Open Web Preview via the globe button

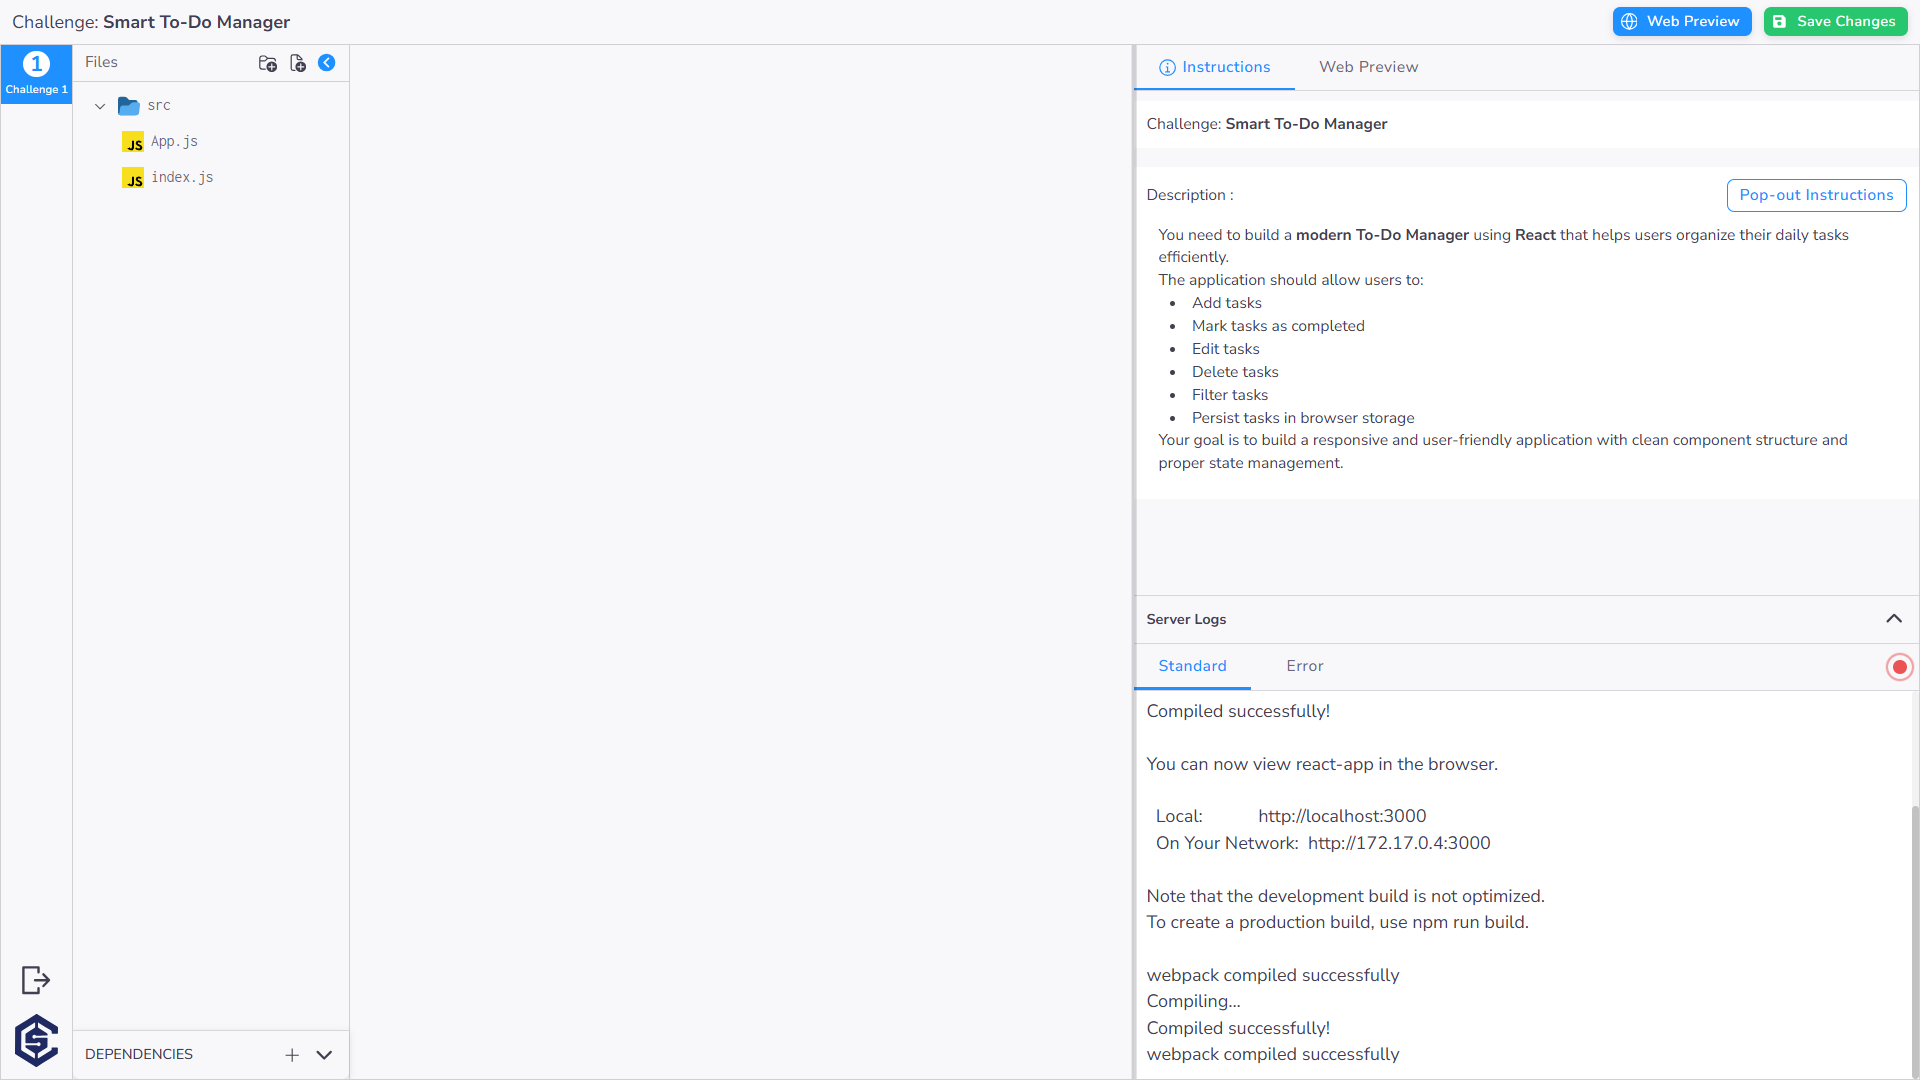click(1681, 21)
